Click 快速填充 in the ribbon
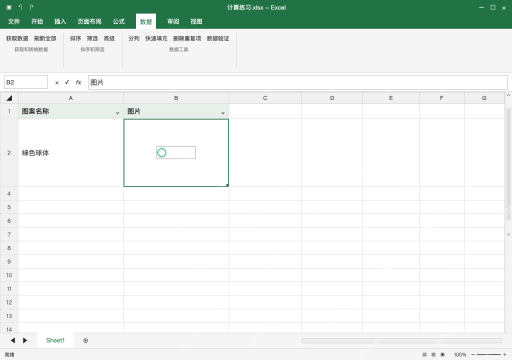This screenshot has width=512, height=360. point(156,39)
